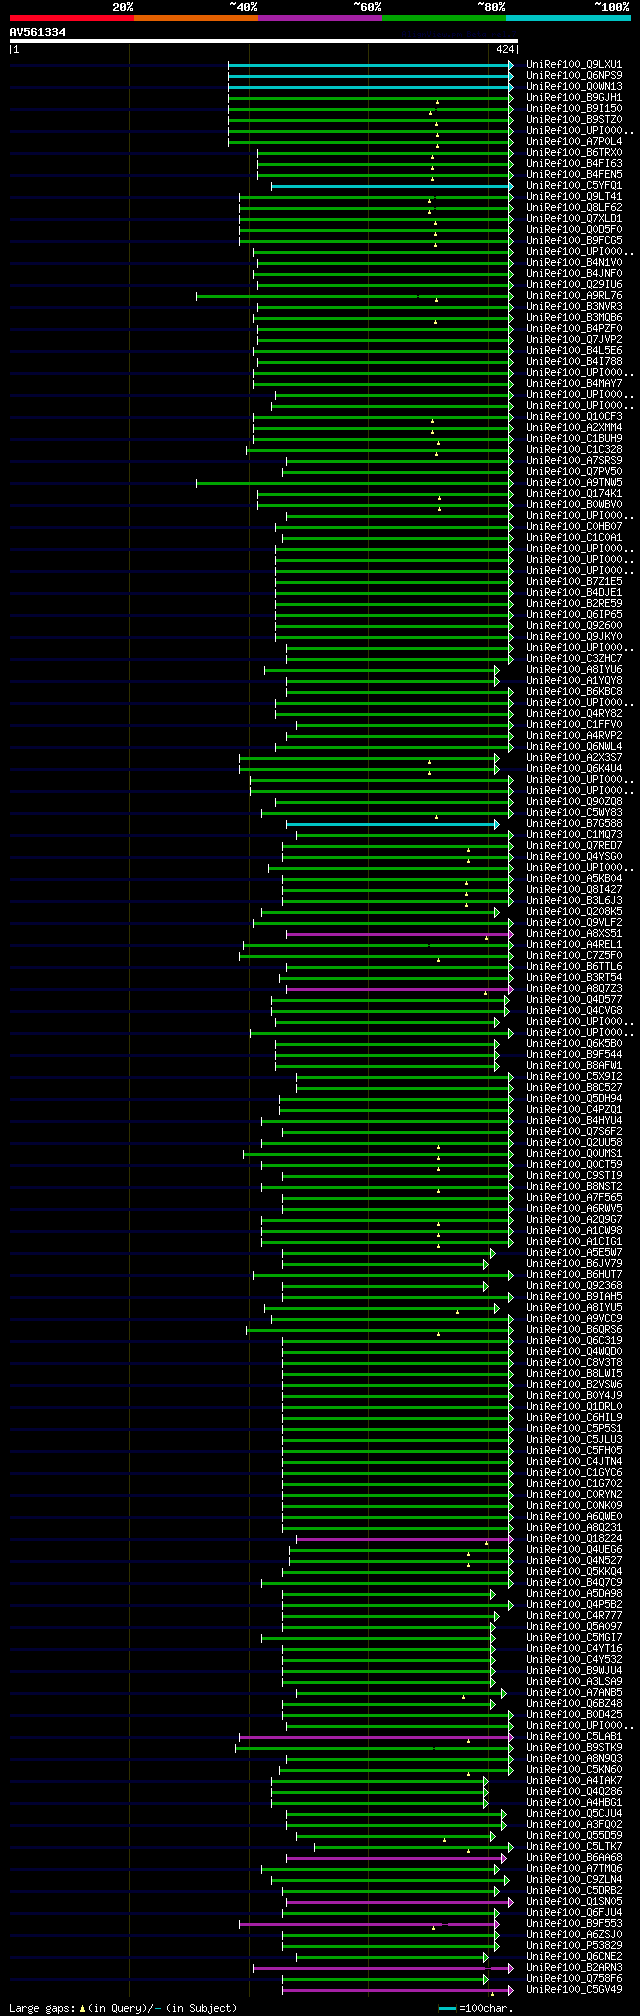Select hit label UniRef100_B9GJH1
Viewport: 640px width, 2016px height.
(x=574, y=97)
